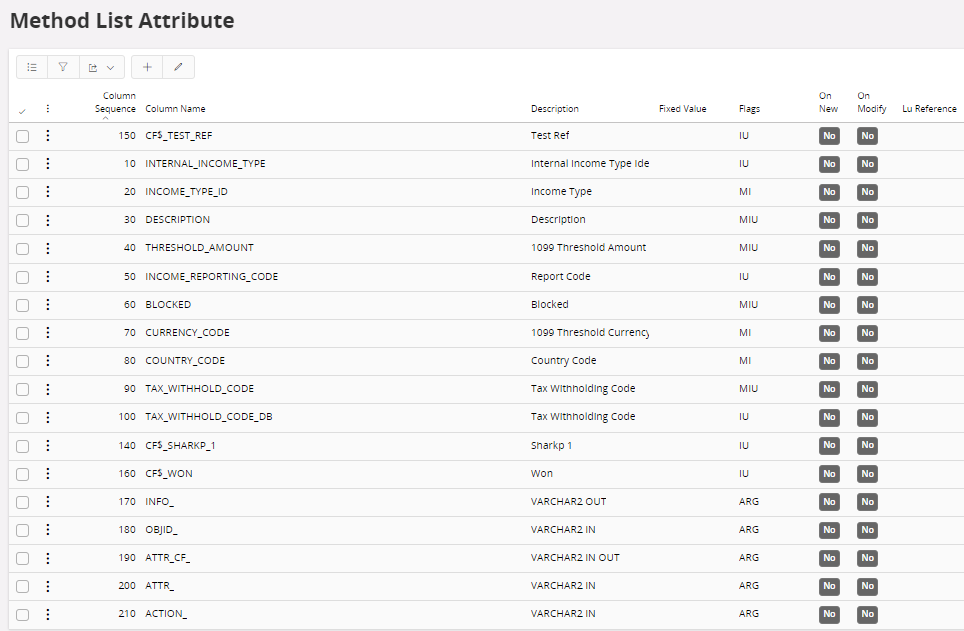Click the add (+) icon to create attribute
The height and width of the screenshot is (631, 964).
coord(146,66)
